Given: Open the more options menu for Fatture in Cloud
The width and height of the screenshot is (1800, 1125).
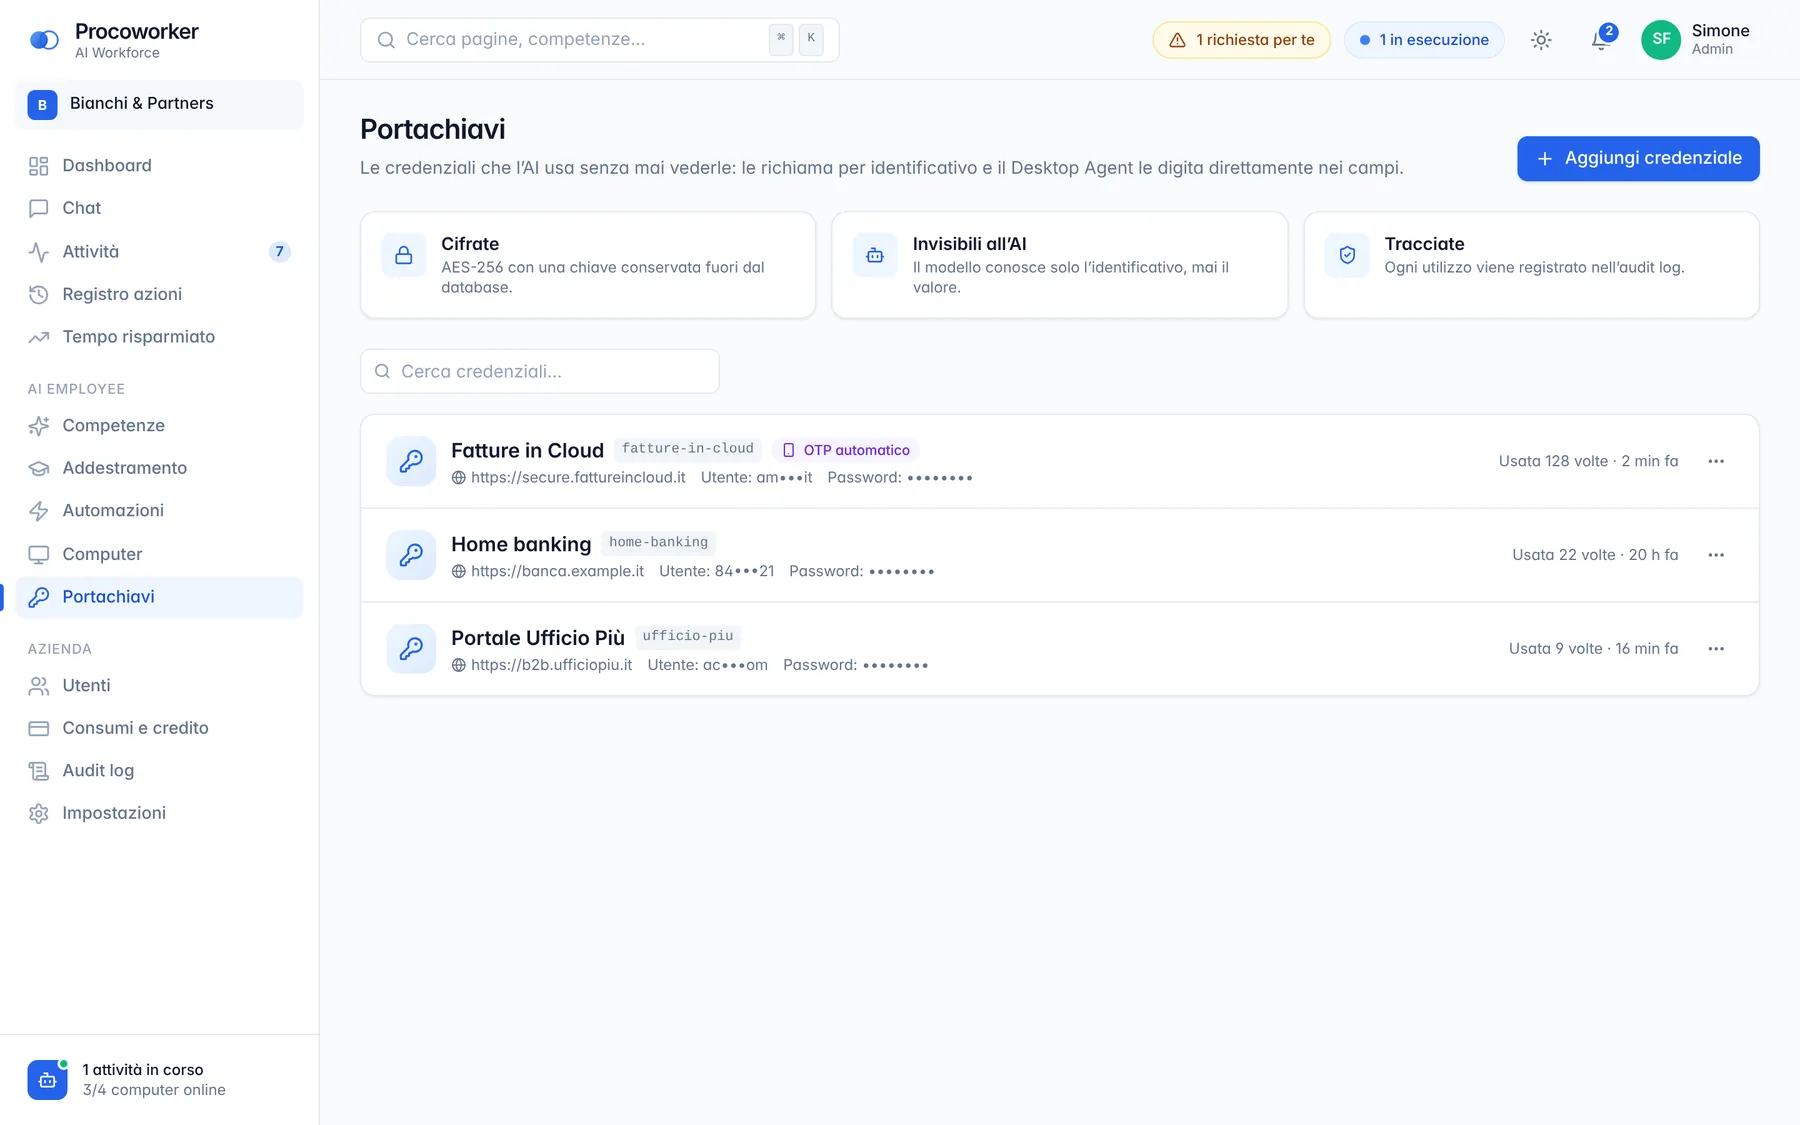Looking at the screenshot, I should [x=1716, y=461].
